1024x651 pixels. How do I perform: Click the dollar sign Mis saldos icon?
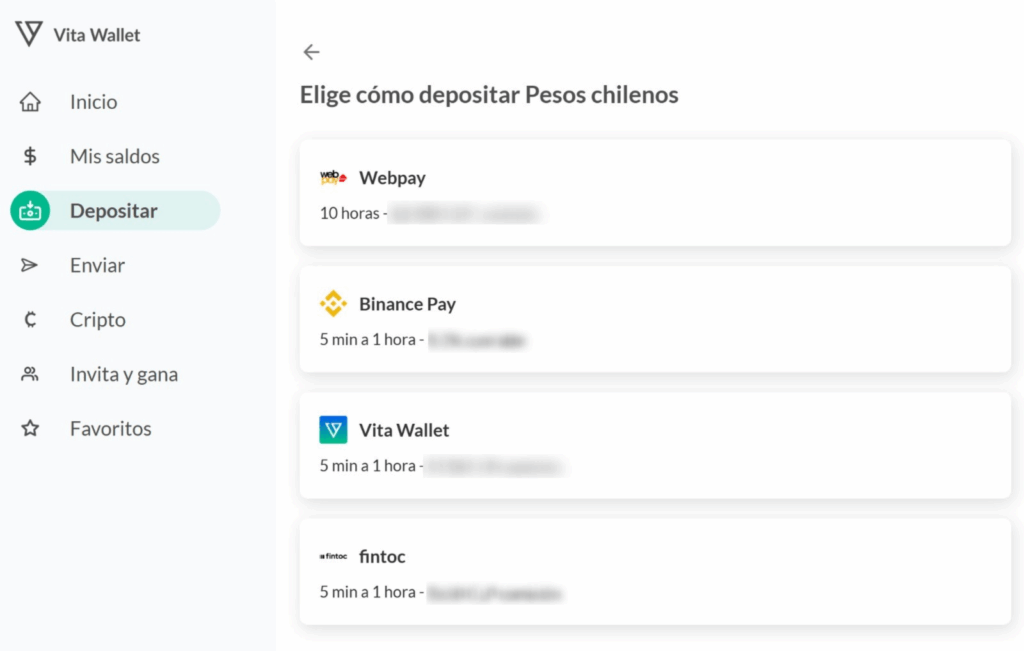pos(30,156)
